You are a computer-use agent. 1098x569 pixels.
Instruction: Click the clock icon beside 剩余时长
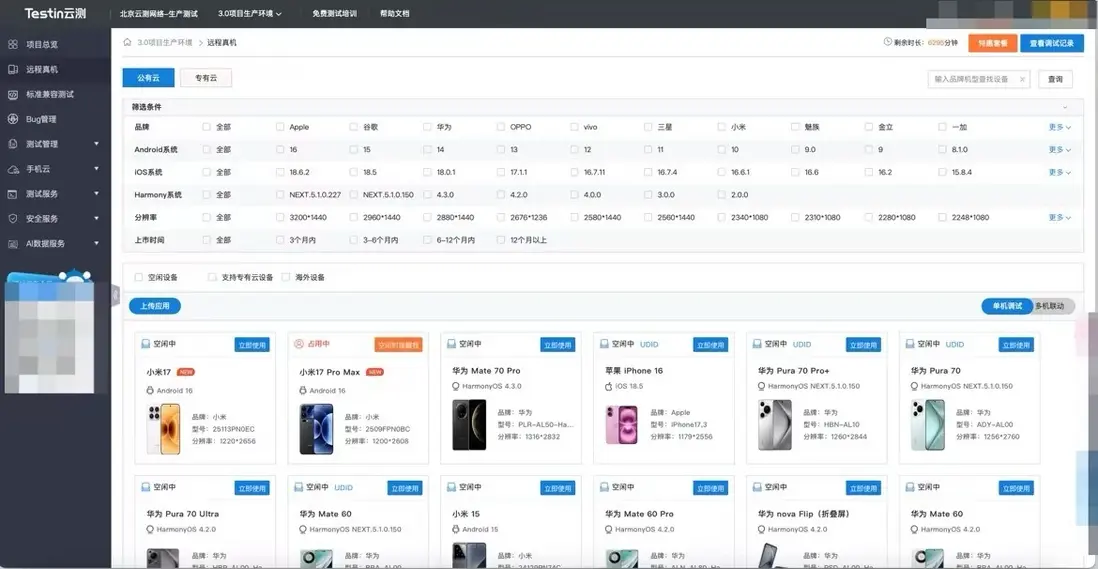click(887, 42)
